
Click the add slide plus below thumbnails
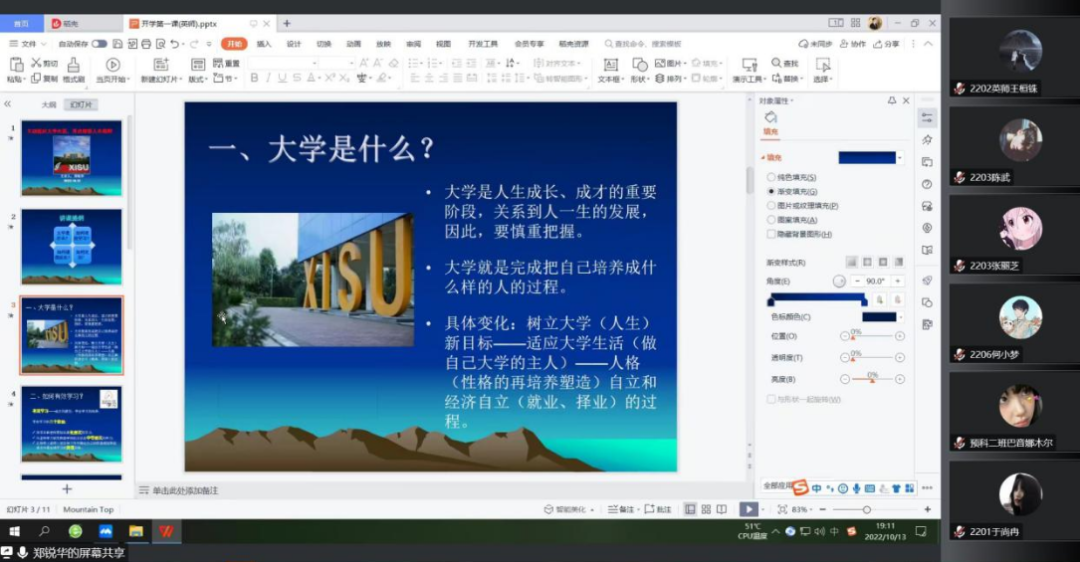click(67, 488)
